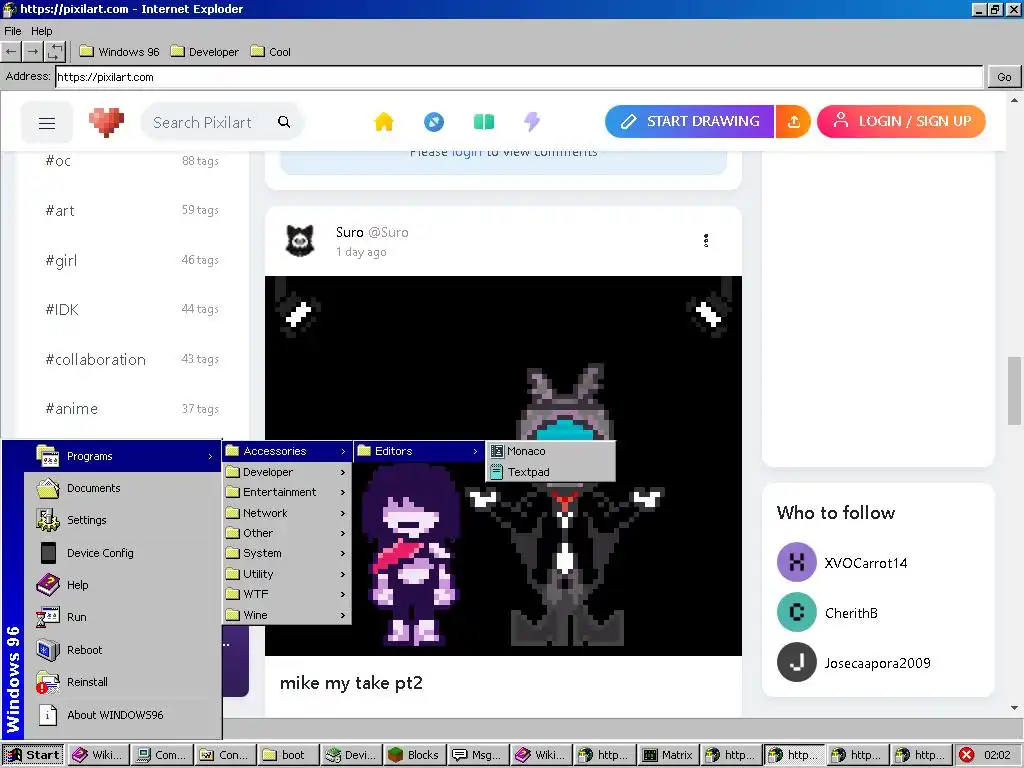Switch to boot folder taskbar window
1024x768 pixels.
click(x=286, y=756)
